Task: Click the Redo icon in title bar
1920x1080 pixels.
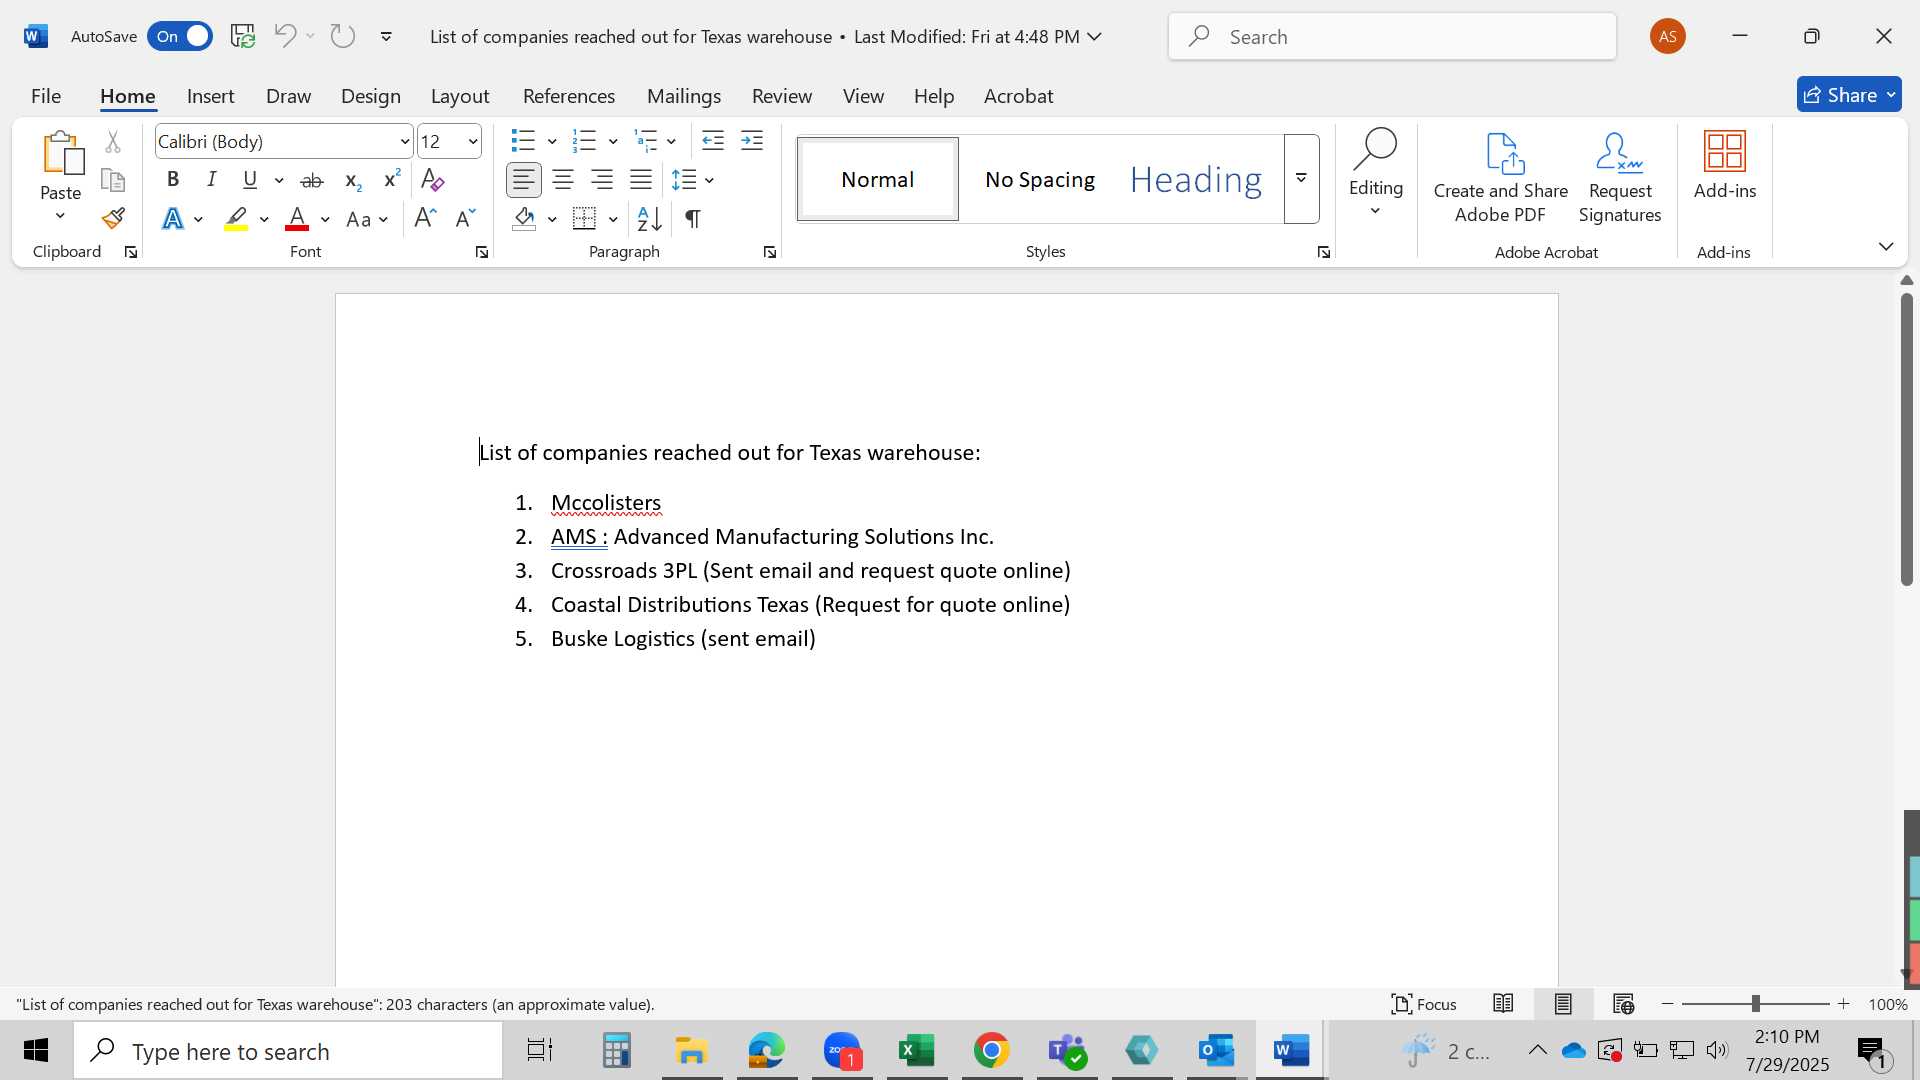Action: point(343,36)
